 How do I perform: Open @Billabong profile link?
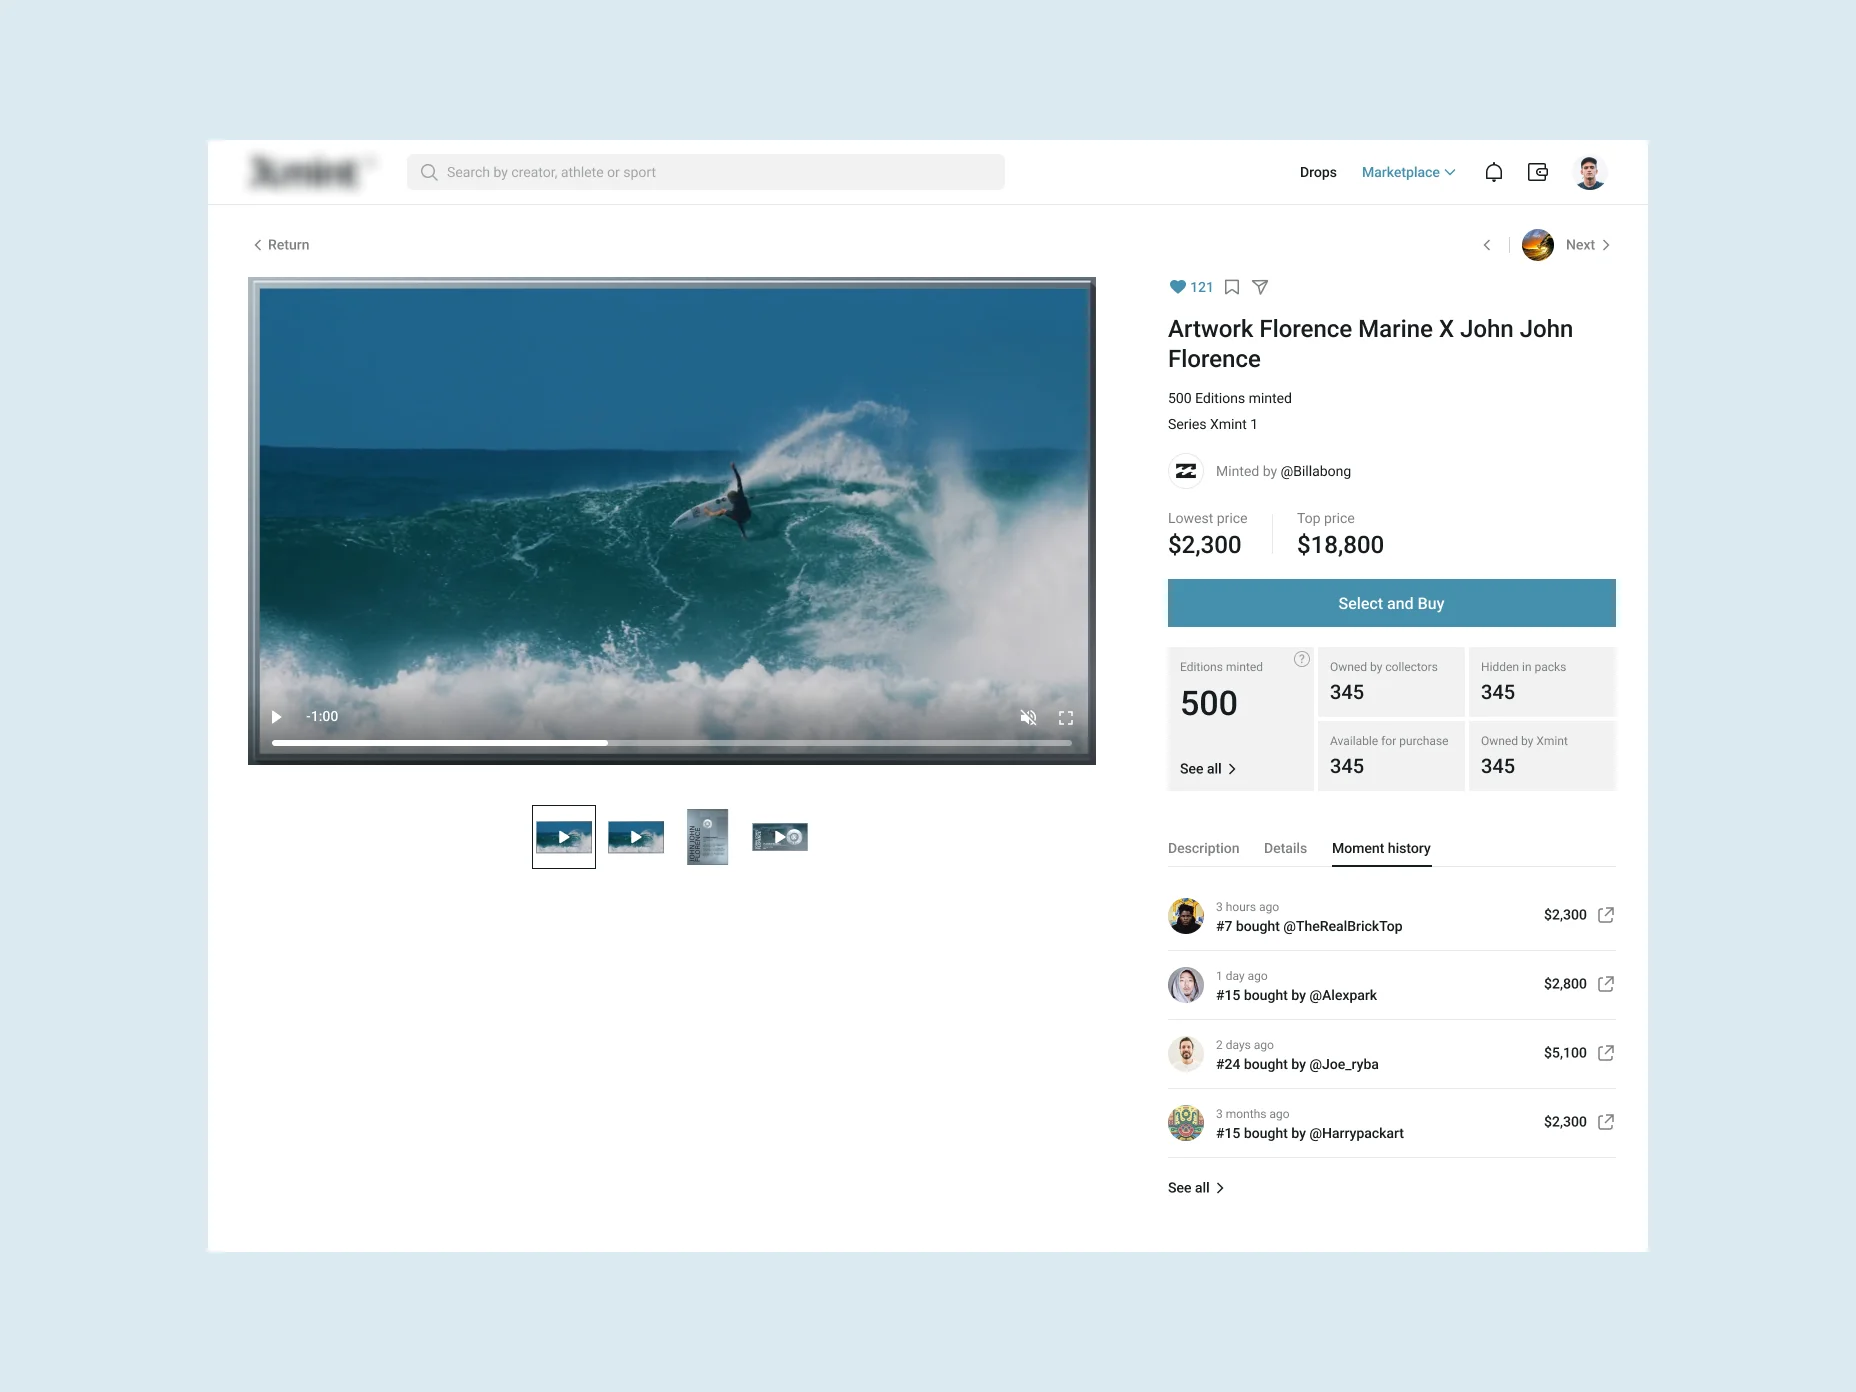click(x=1316, y=471)
